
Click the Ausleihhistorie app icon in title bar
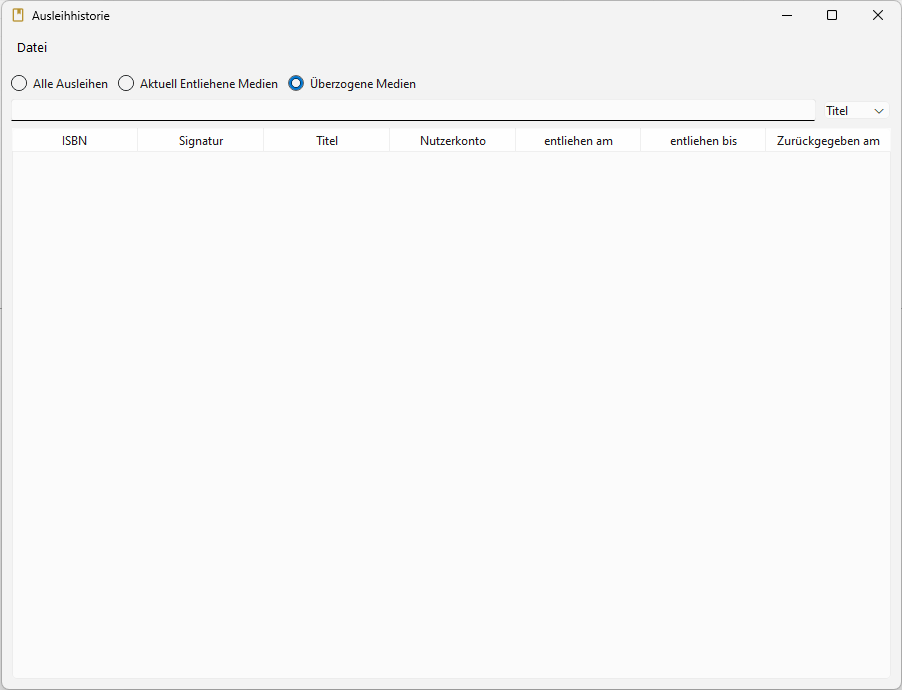pos(18,16)
